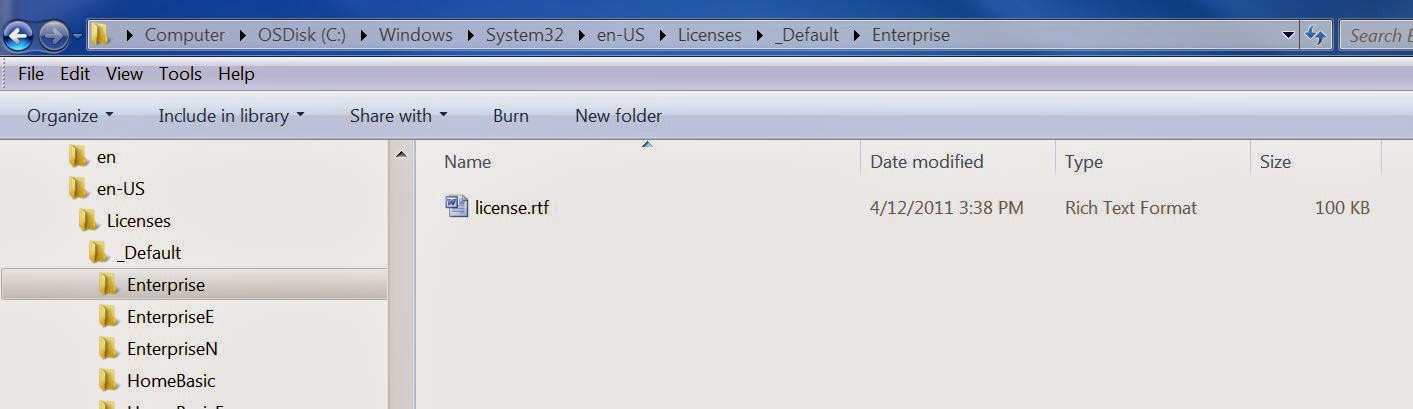Image resolution: width=1413 pixels, height=409 pixels.
Task: Click the Forward navigation arrow button
Action: pyautogui.click(x=53, y=37)
